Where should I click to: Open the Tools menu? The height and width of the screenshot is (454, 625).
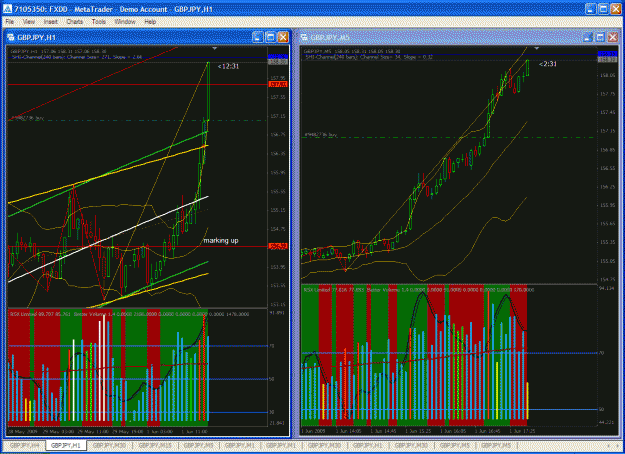[x=98, y=22]
